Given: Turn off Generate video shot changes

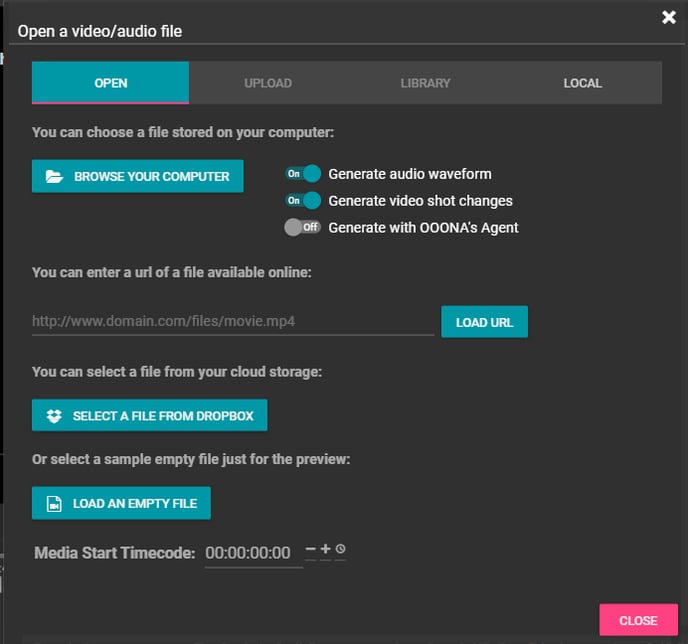Looking at the screenshot, I should point(303,201).
